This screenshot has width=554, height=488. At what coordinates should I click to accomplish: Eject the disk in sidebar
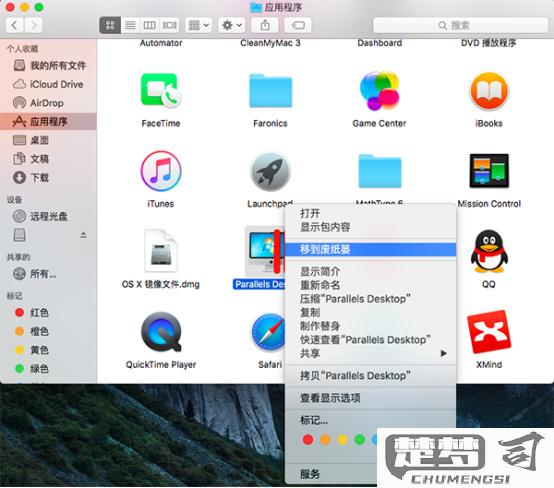coord(83,235)
